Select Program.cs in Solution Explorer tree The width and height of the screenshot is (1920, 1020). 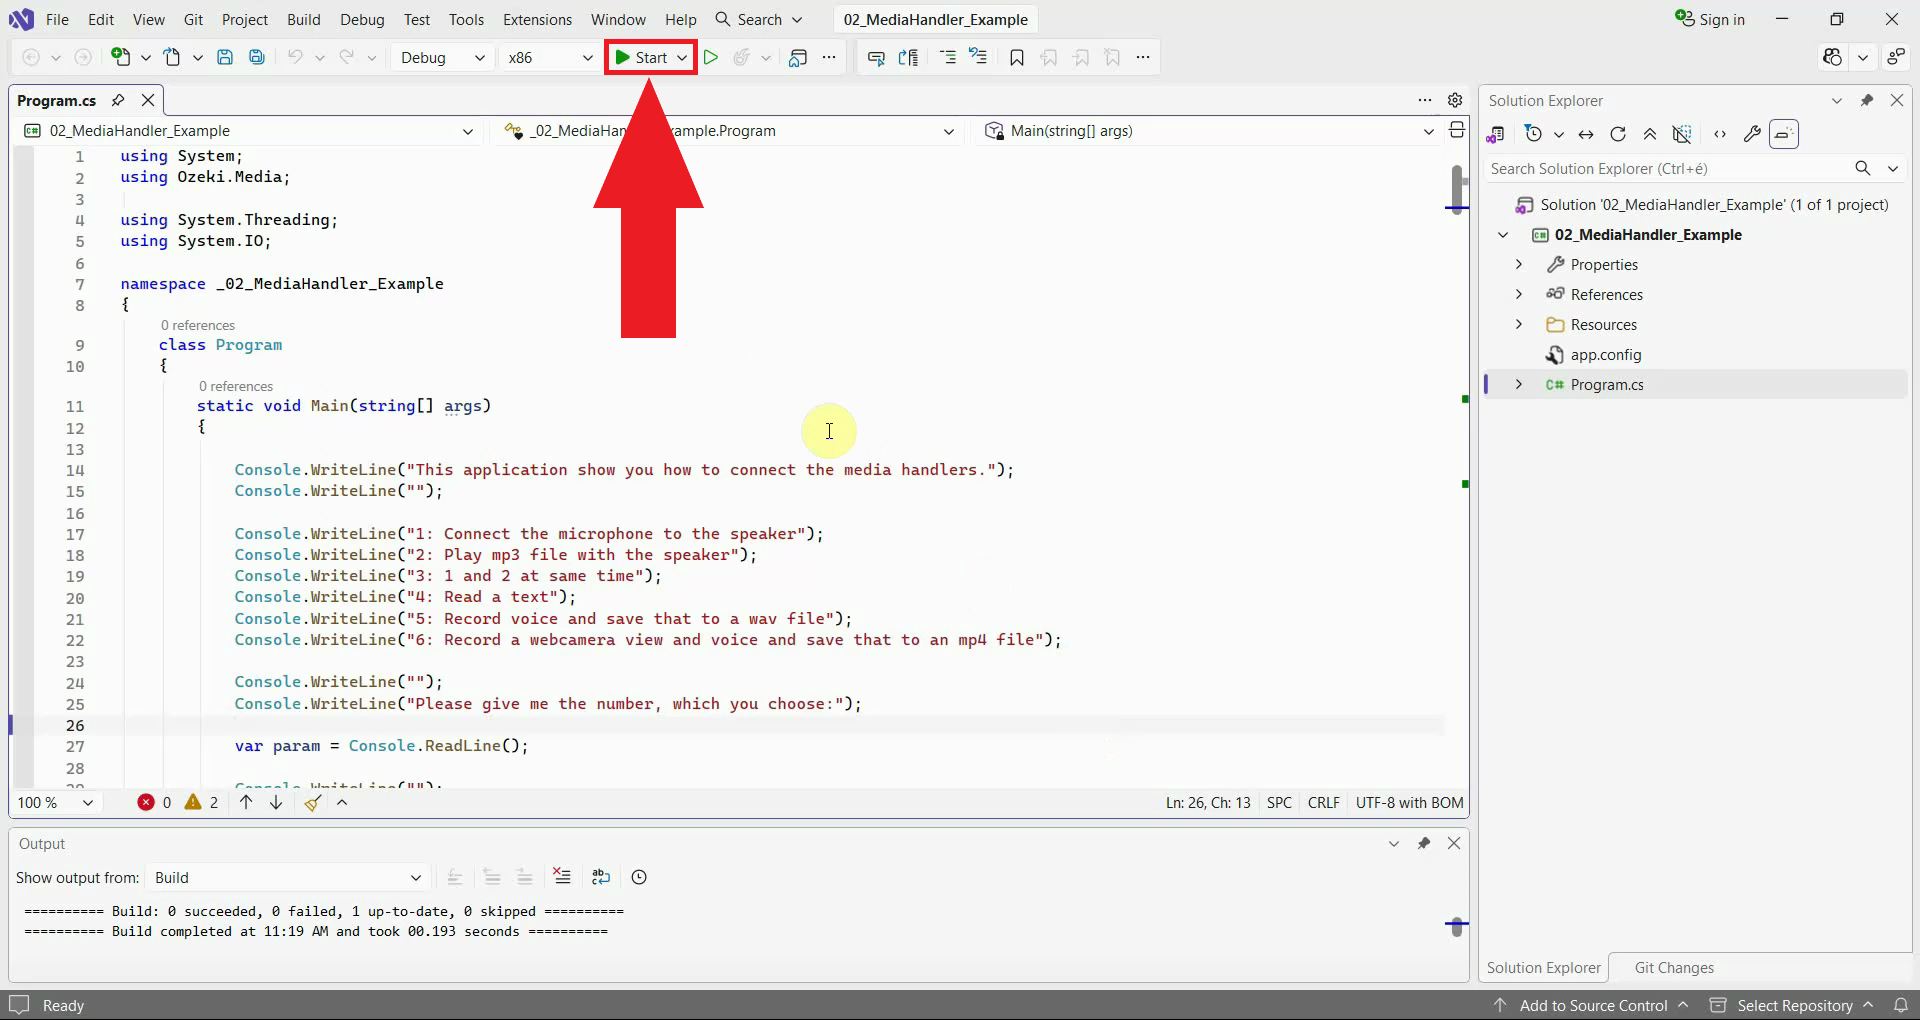click(1606, 384)
